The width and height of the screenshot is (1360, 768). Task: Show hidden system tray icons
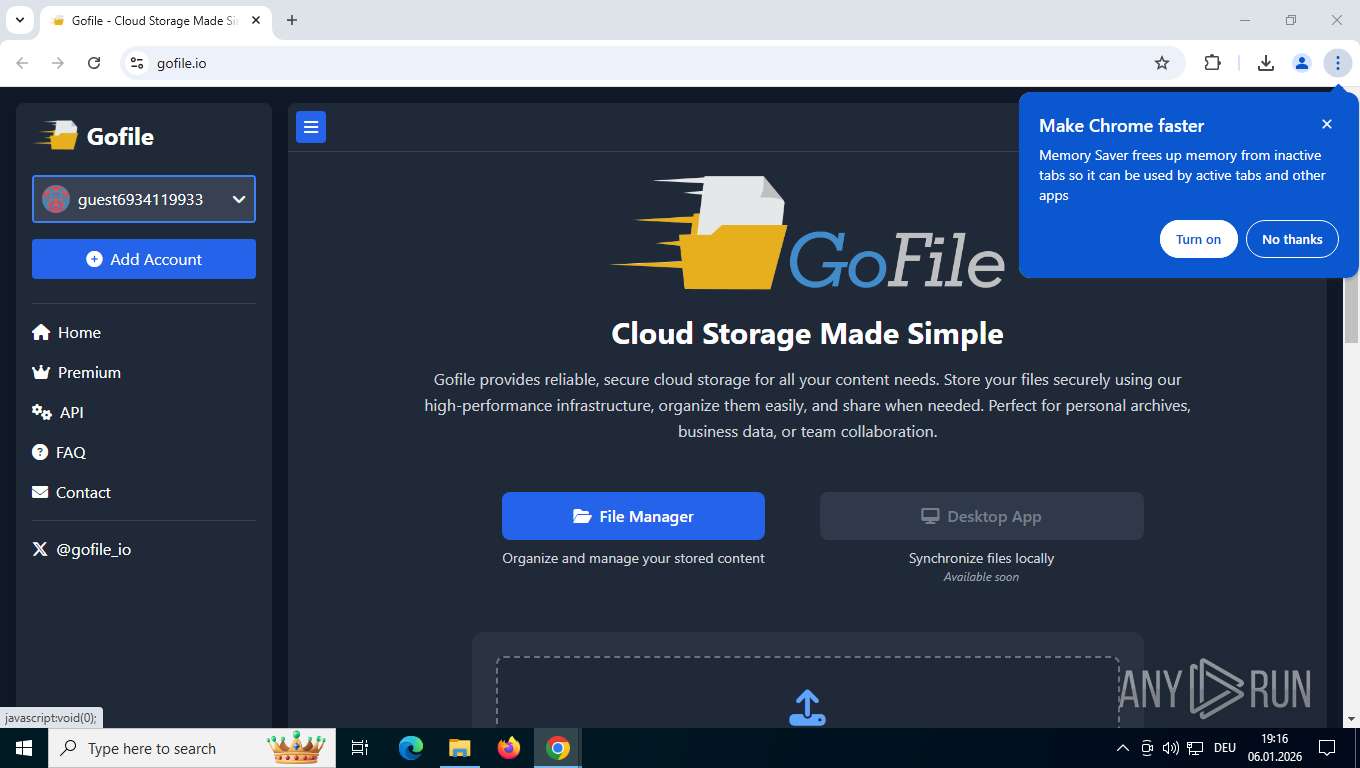1122,748
